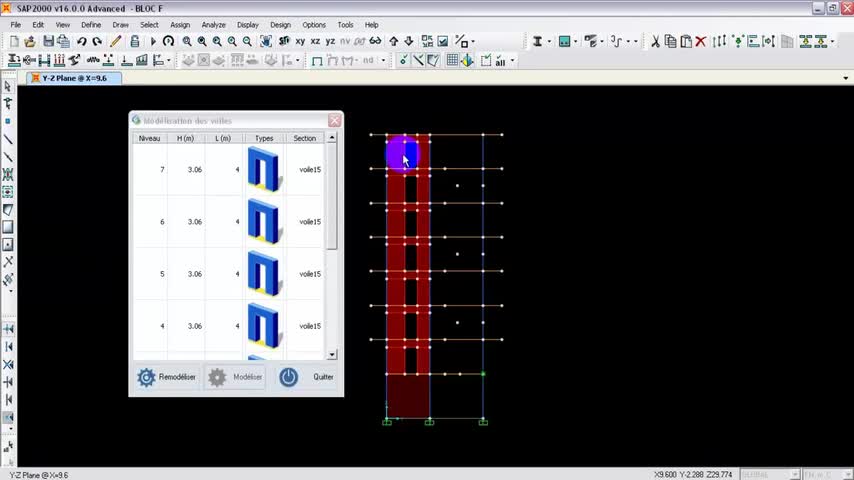
Task: Select the Draw Rectangular Area tool in left toolbar
Action: pyautogui.click(x=8, y=227)
